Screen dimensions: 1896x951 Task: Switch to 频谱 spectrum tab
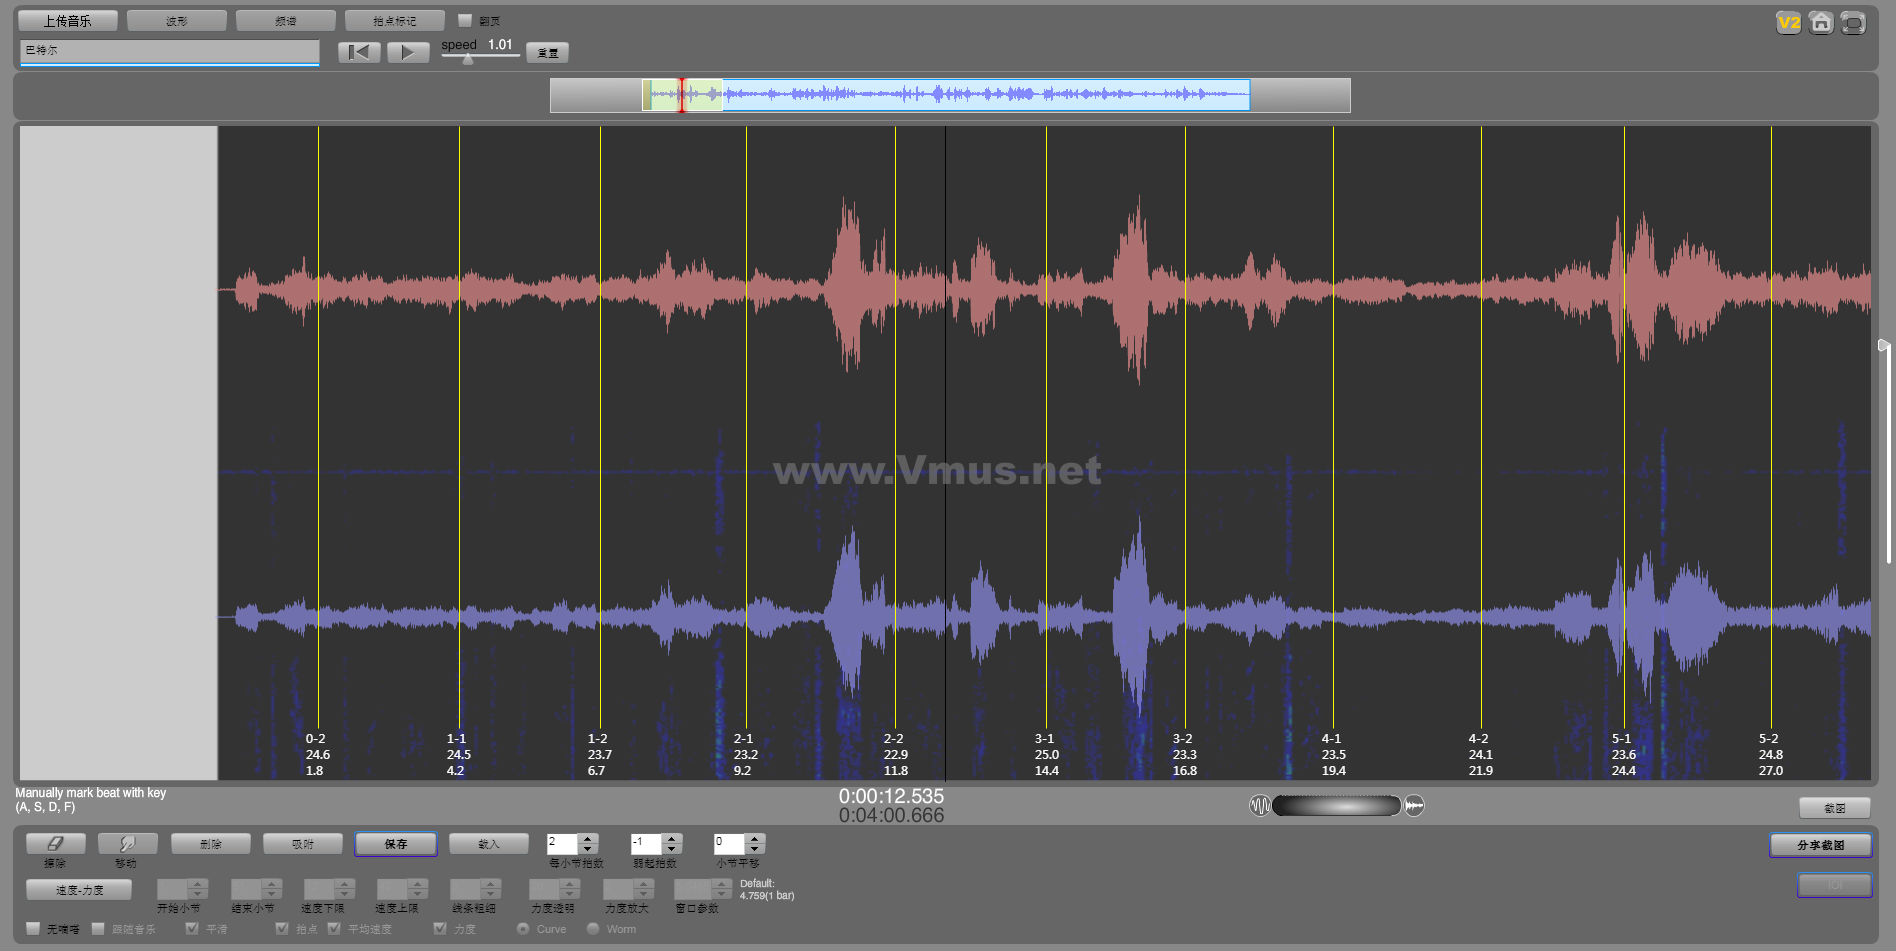[285, 21]
